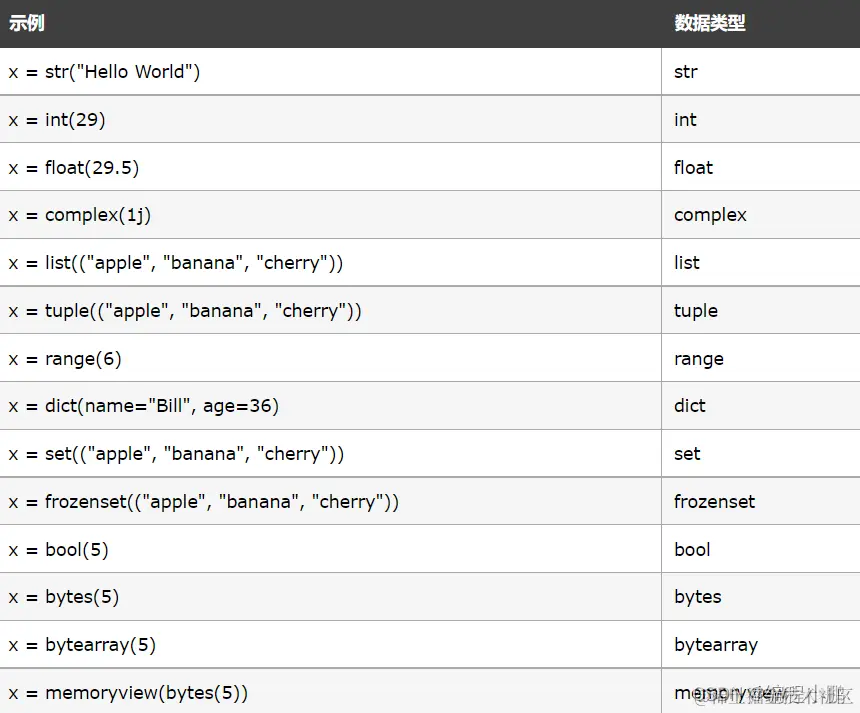
Task: Click the 示例 column header
Action: 27,23
